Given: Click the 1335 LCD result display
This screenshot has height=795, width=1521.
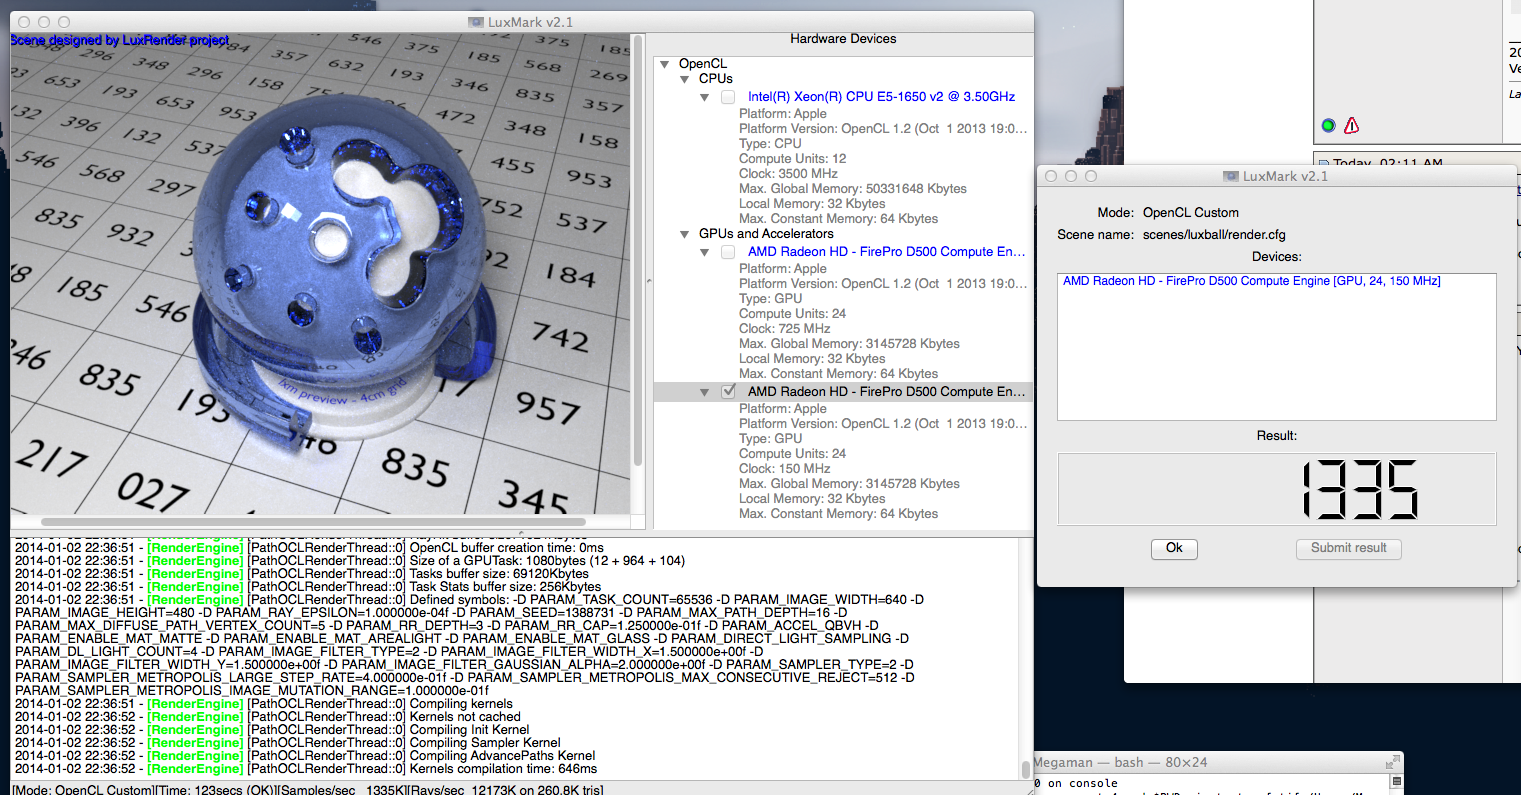Looking at the screenshot, I should point(1277,489).
